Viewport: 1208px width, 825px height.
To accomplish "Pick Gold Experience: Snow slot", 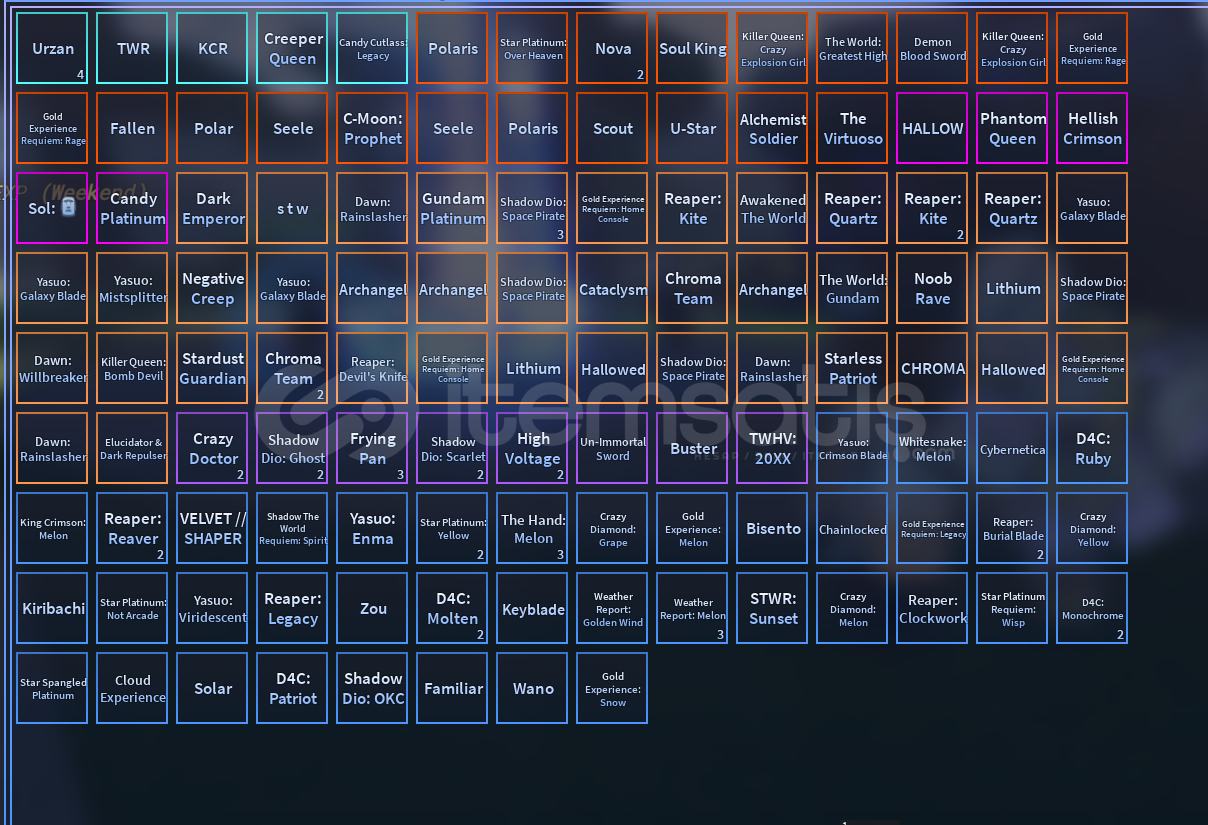I will tap(612, 688).
